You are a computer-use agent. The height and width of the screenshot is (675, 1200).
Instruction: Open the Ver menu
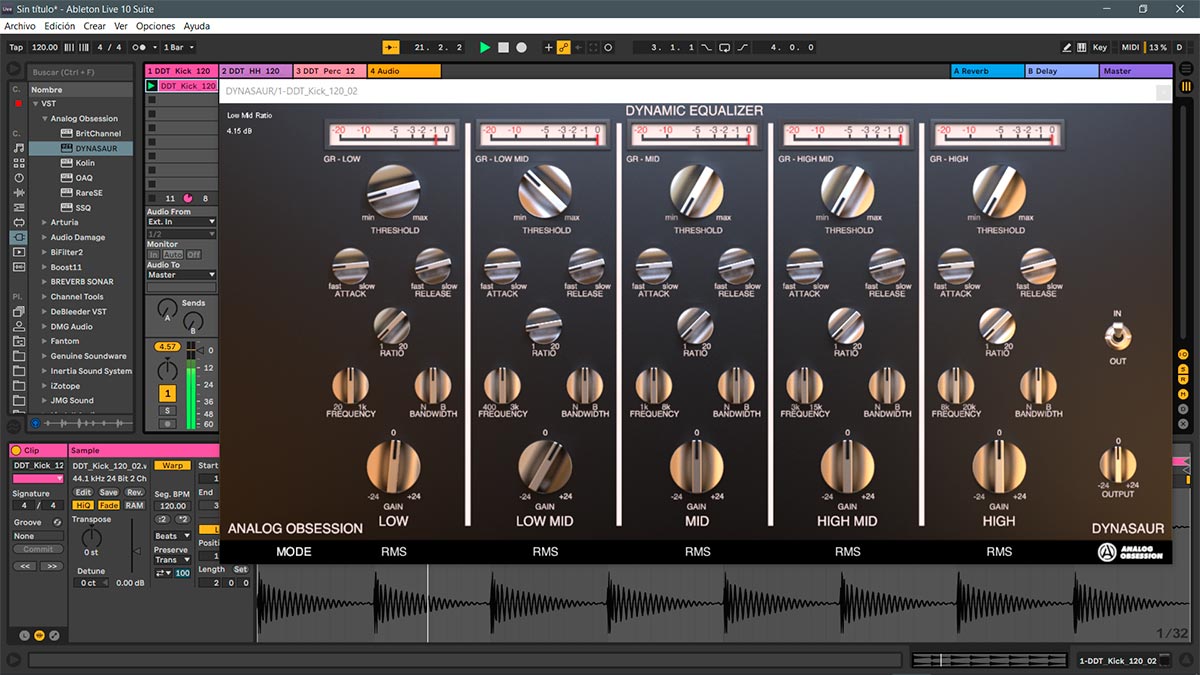121,26
